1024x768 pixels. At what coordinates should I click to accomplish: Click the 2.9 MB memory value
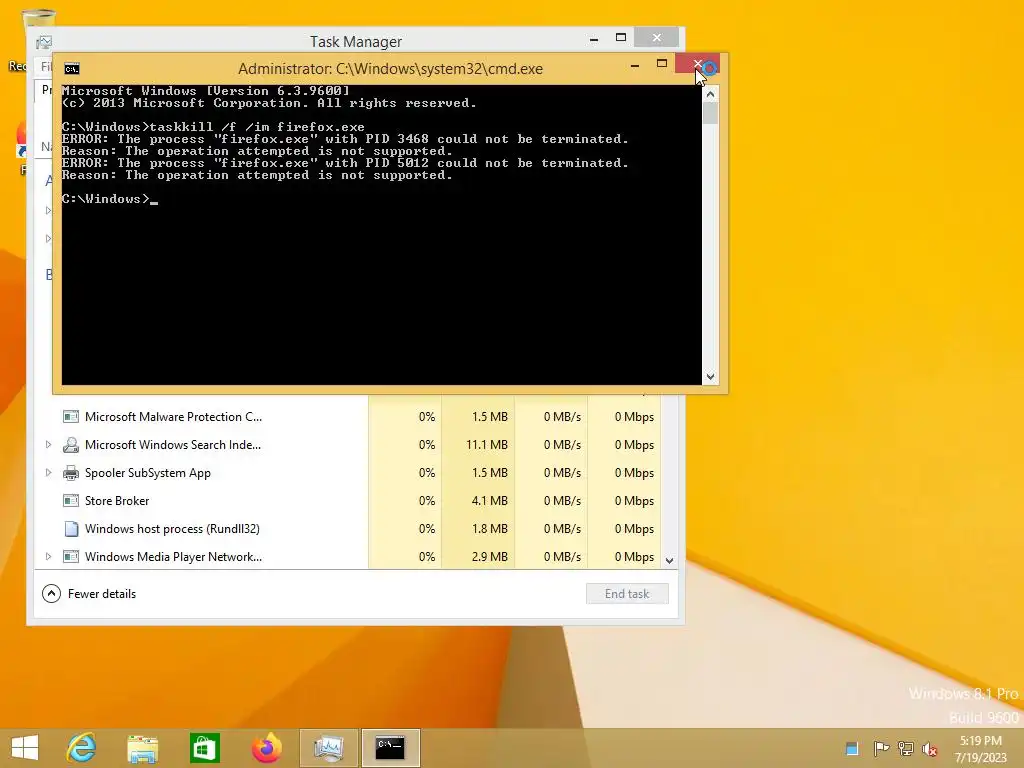pos(489,557)
